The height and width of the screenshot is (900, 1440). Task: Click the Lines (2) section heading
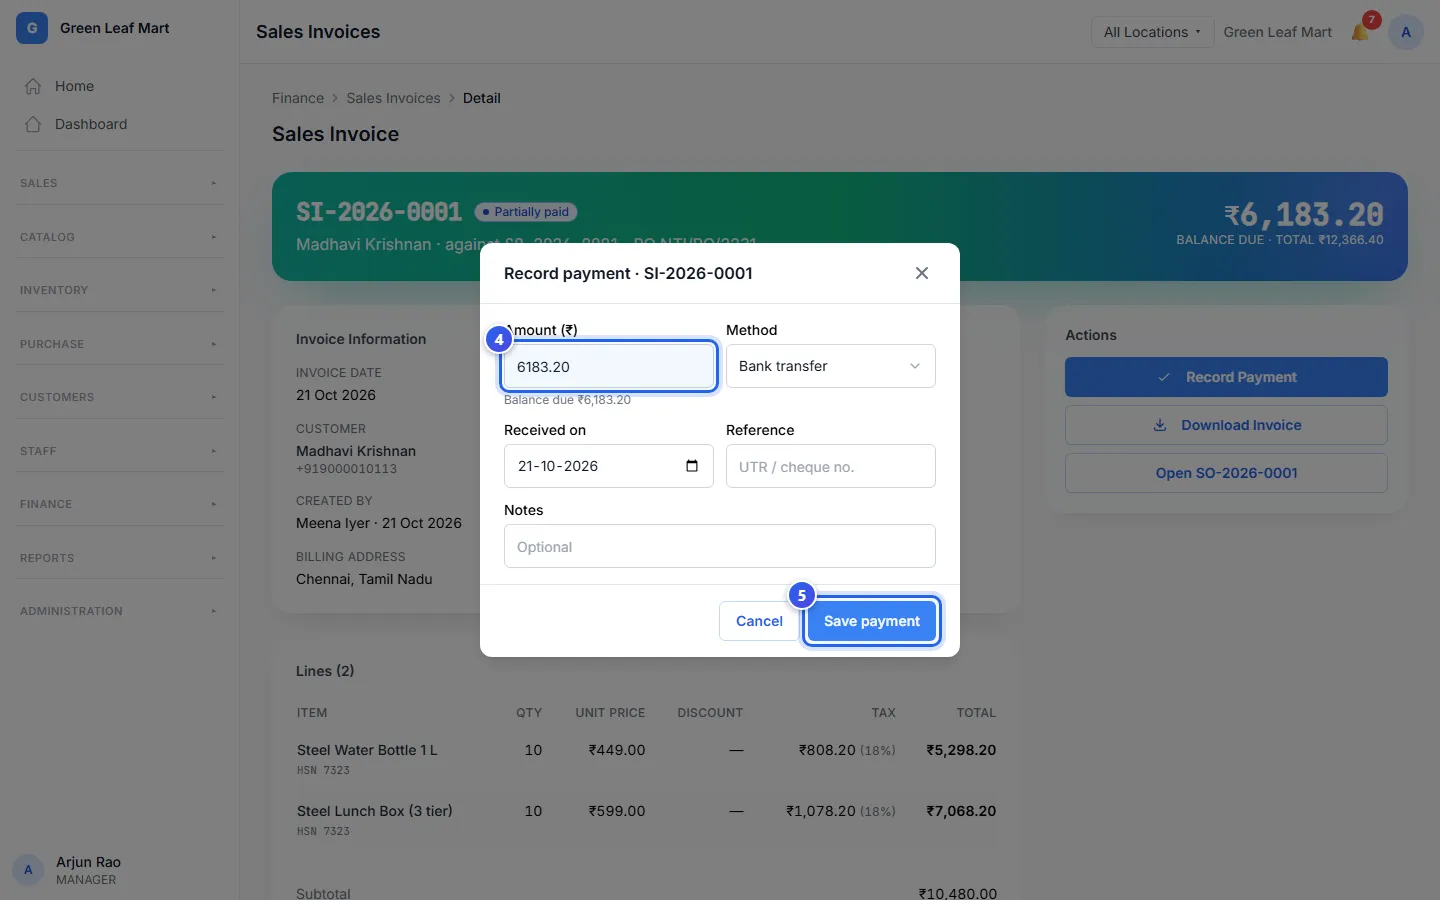point(325,671)
